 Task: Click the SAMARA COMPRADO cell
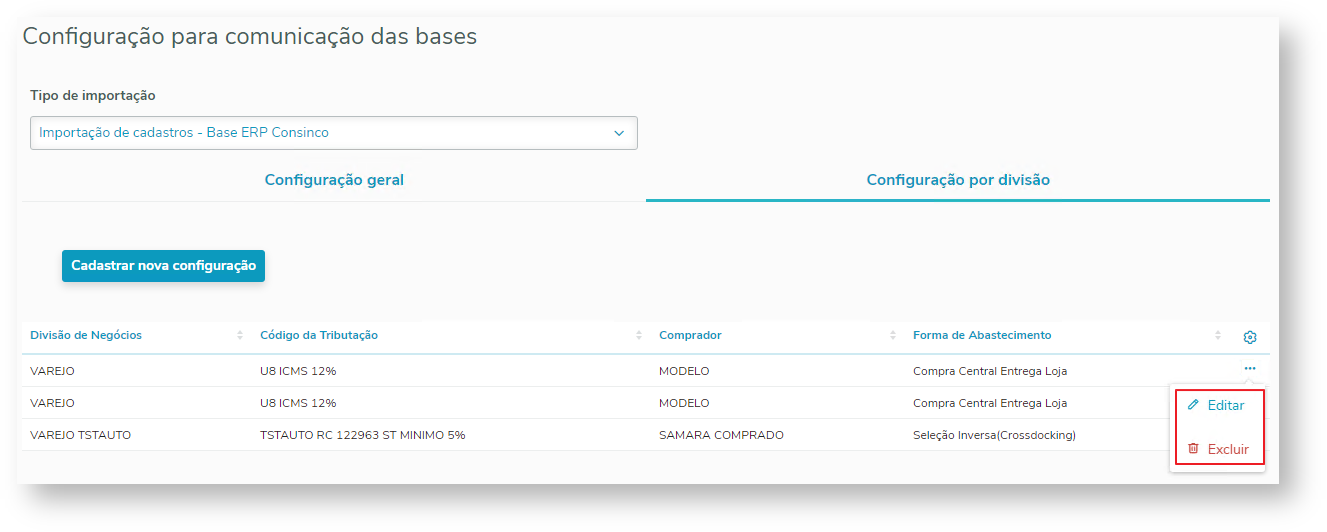click(721, 435)
